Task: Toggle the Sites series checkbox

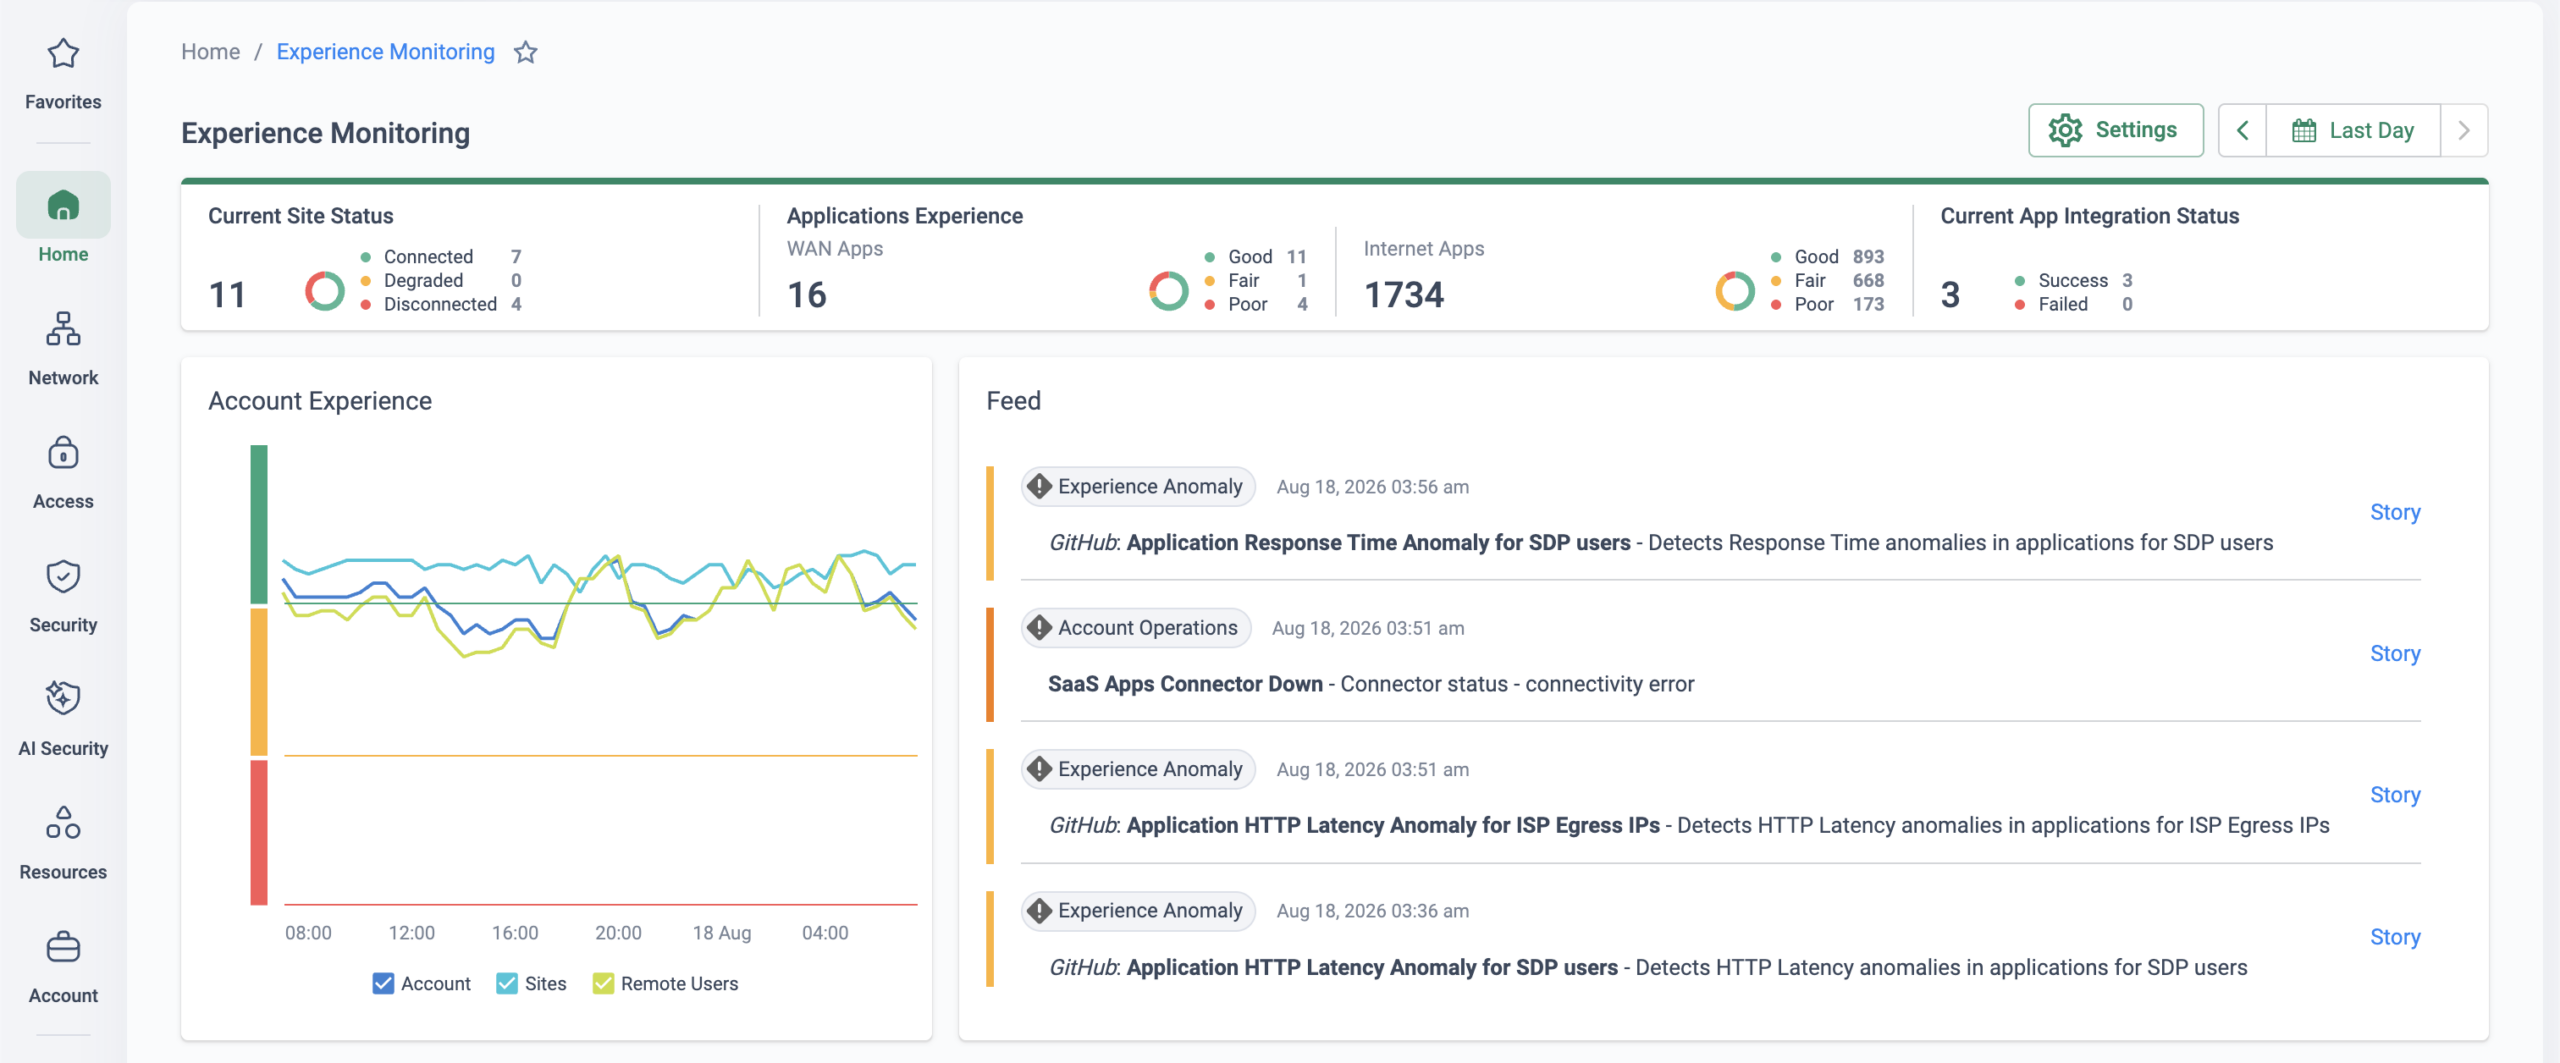Action: point(507,984)
